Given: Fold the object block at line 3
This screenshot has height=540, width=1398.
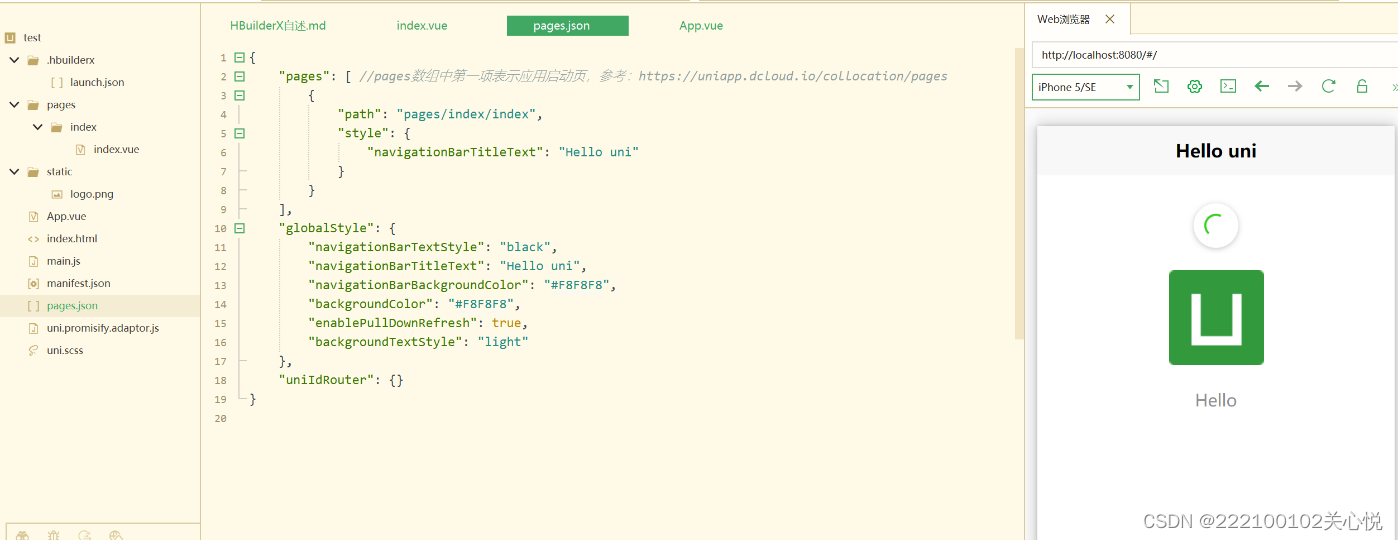Looking at the screenshot, I should [239, 95].
